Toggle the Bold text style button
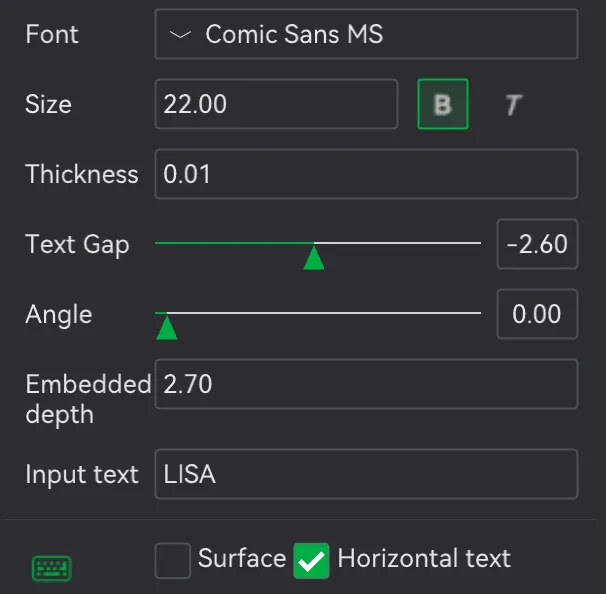The width and height of the screenshot is (606, 594). (x=443, y=104)
